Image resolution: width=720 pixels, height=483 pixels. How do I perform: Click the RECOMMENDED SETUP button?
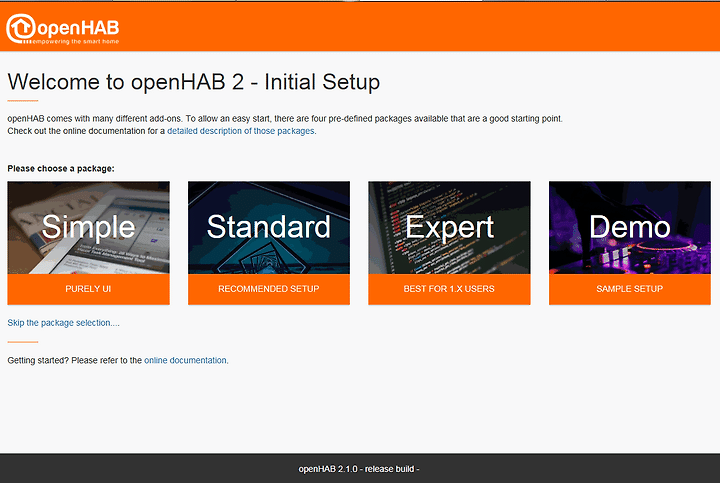tap(269, 289)
